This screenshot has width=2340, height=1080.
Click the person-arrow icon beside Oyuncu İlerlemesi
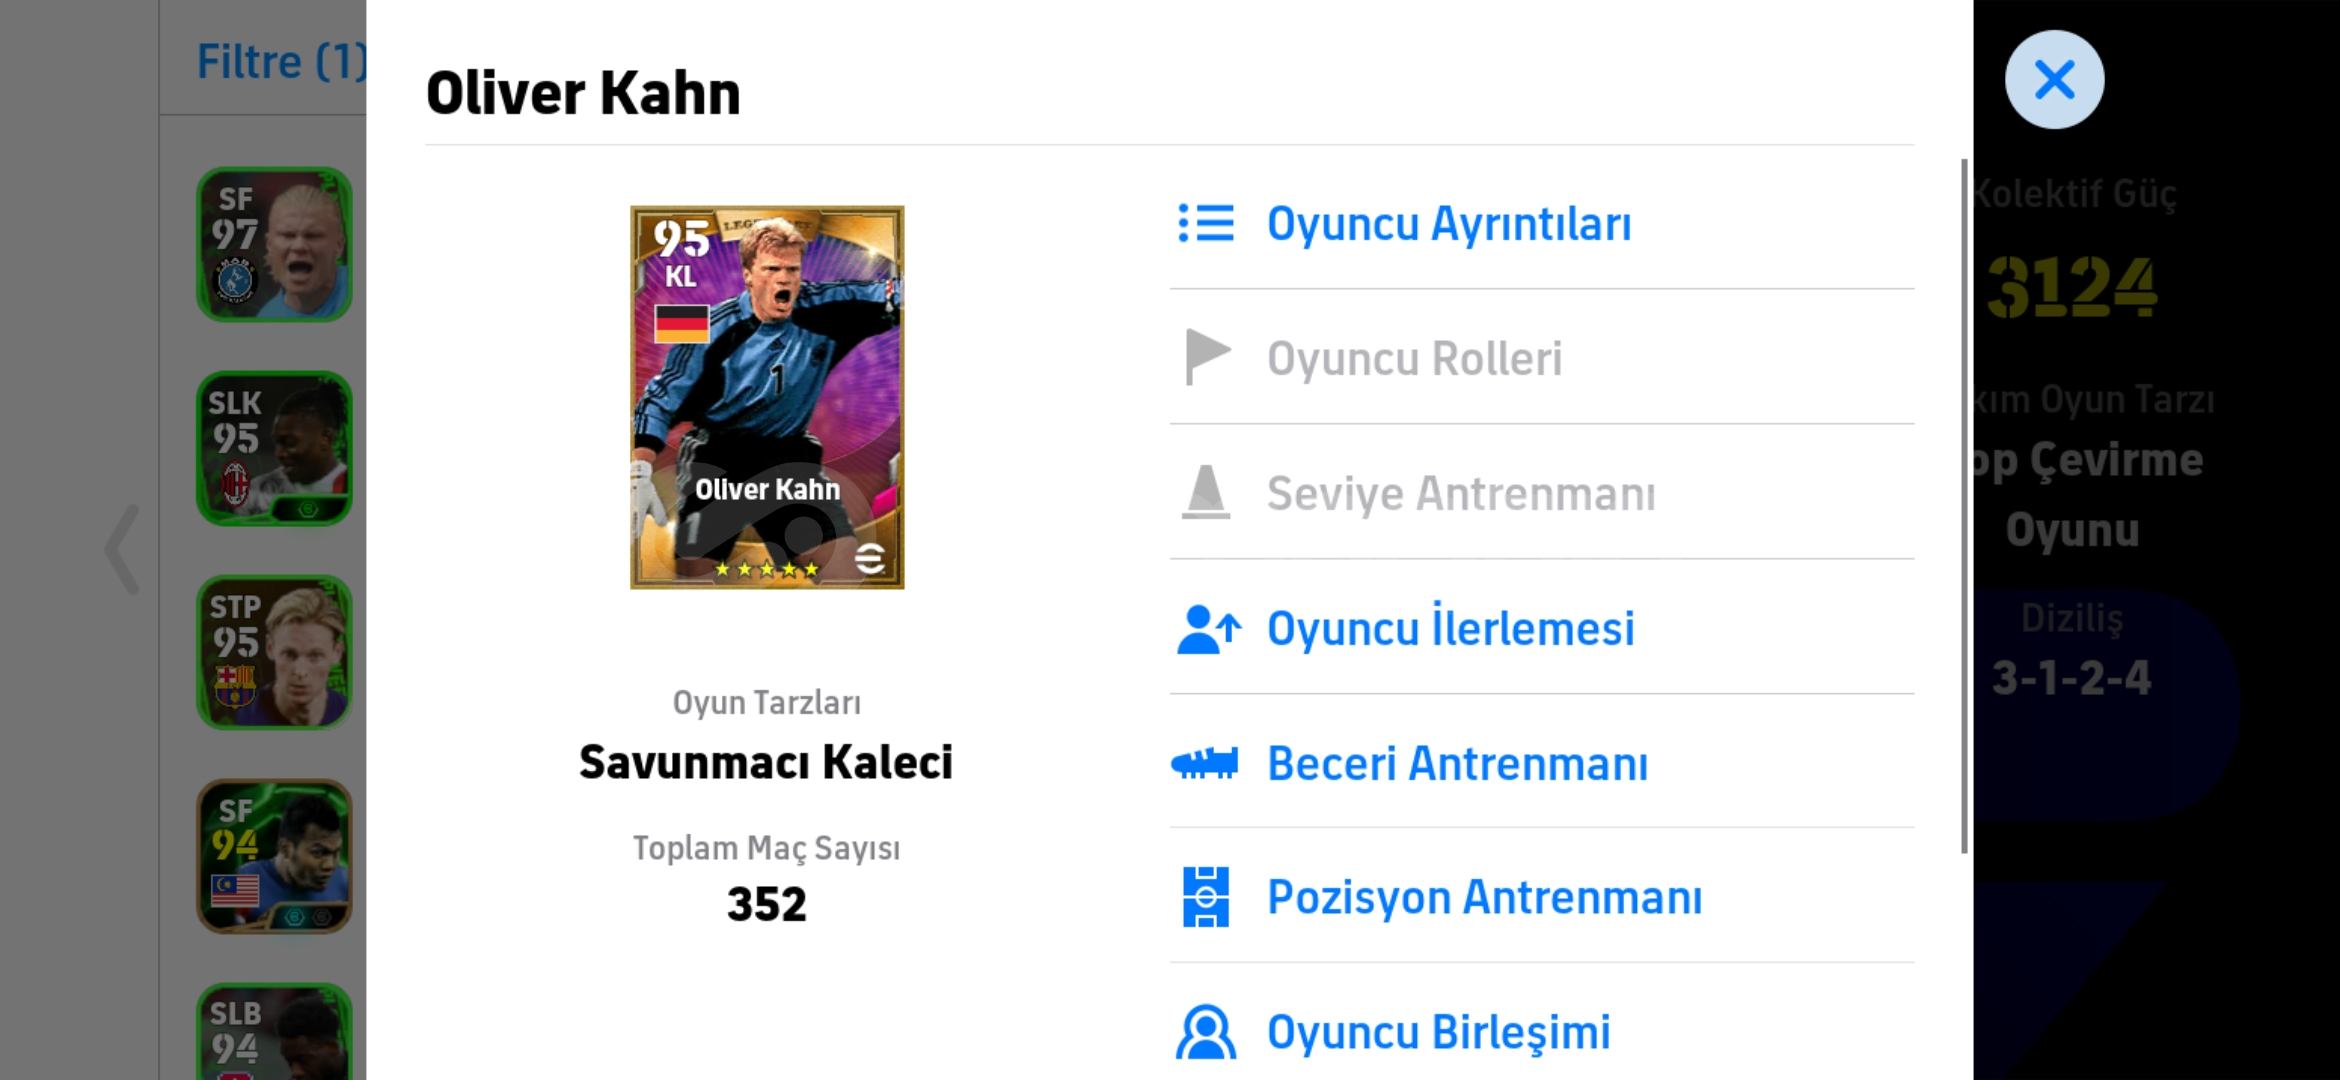coord(1208,629)
